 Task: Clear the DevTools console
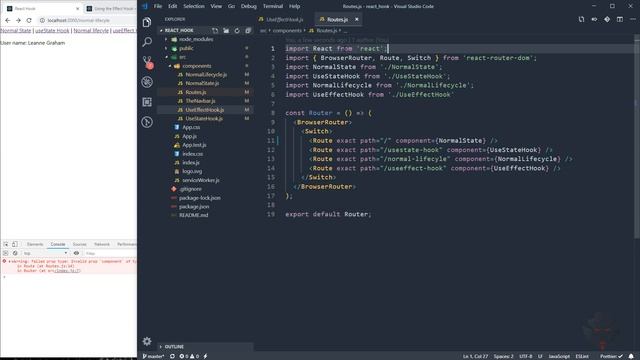click(15, 253)
